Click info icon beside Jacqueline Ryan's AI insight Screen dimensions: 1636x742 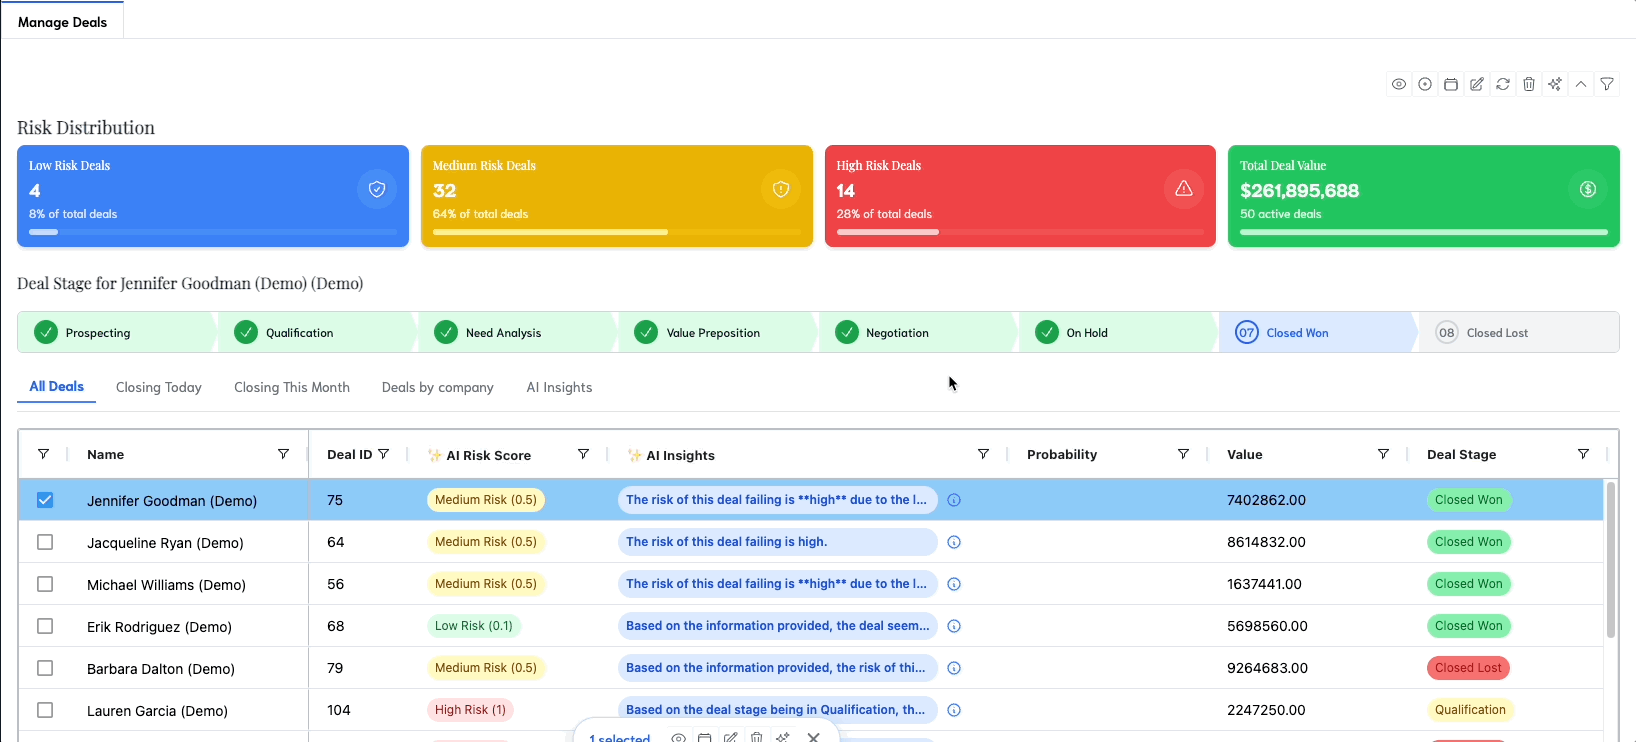point(954,542)
